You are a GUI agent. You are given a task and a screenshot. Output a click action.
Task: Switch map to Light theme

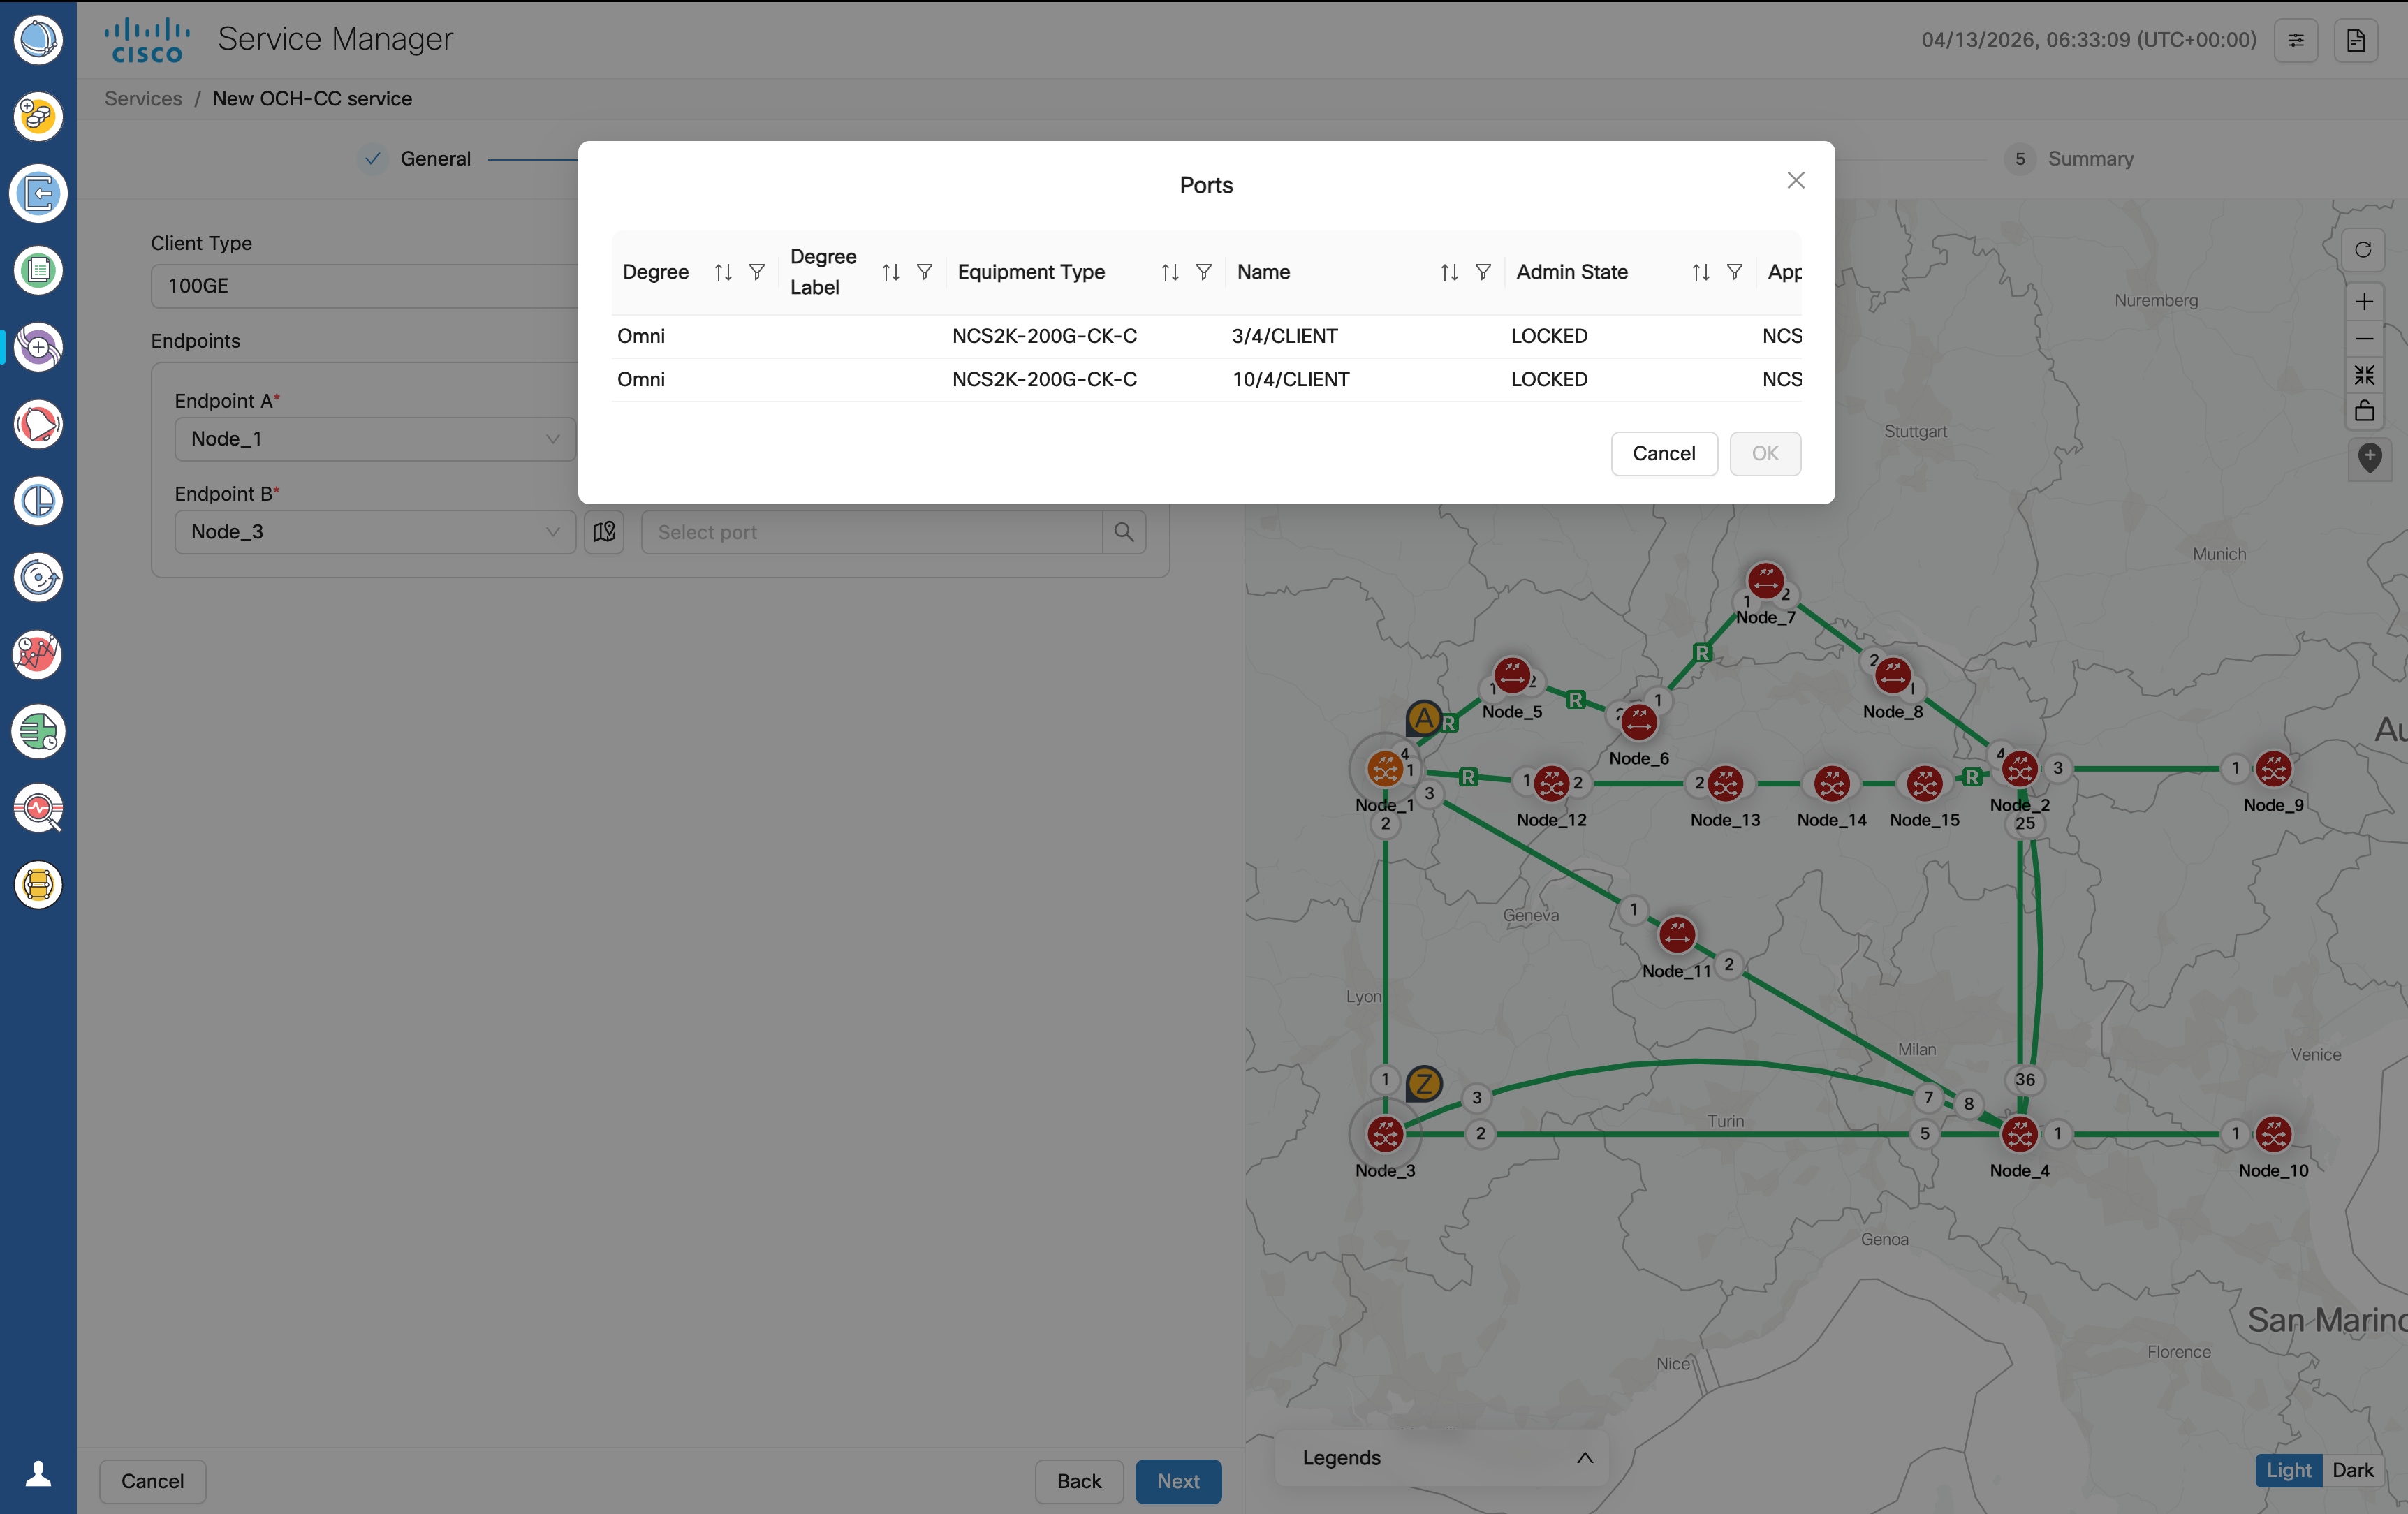(x=2288, y=1470)
